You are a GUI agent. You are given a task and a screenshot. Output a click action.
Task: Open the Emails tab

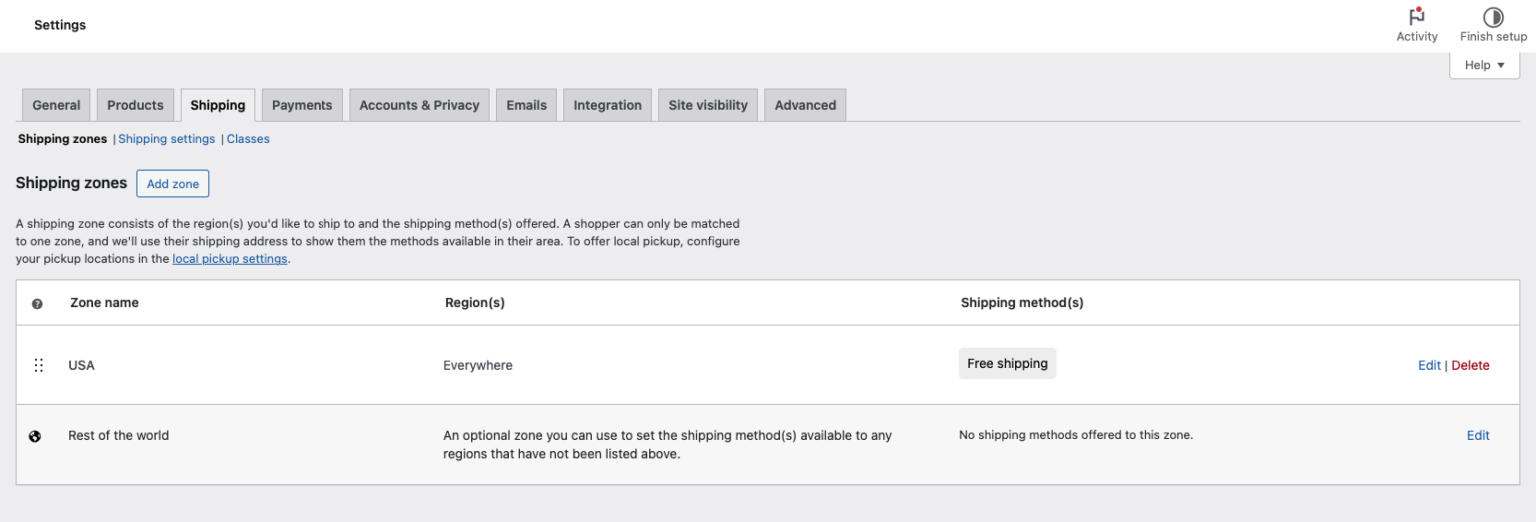[526, 105]
